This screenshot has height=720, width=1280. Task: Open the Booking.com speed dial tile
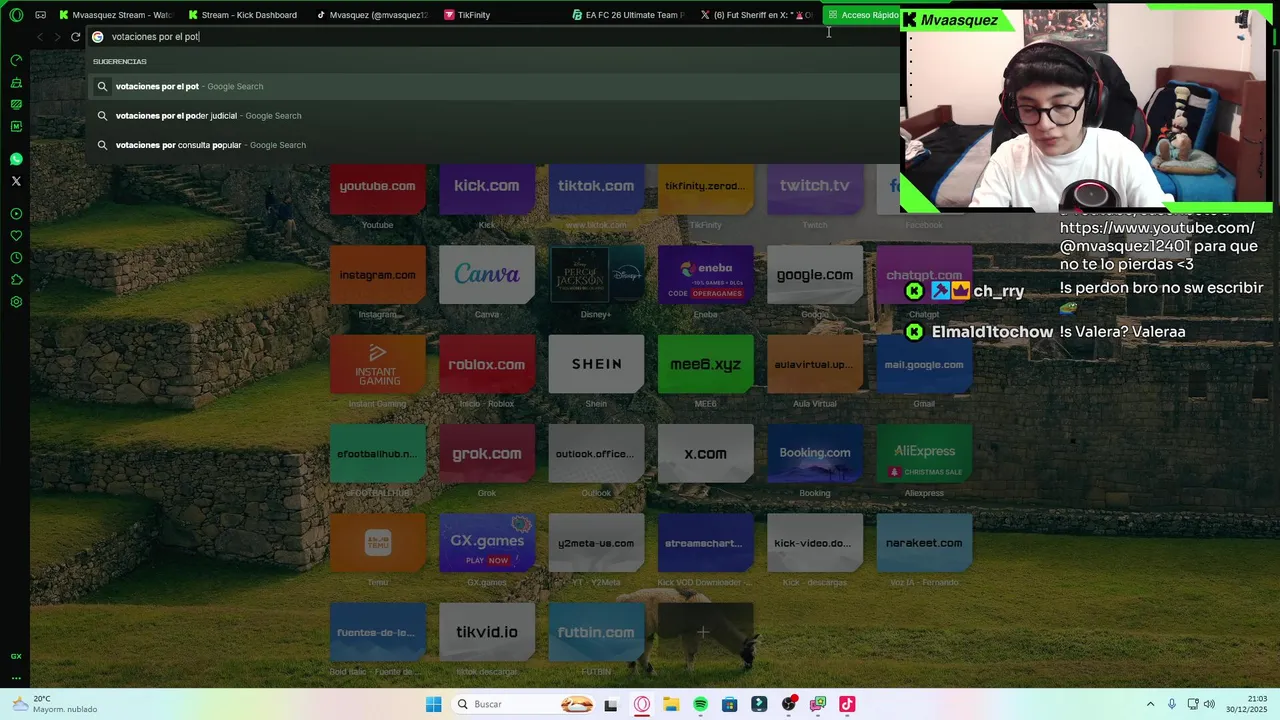point(815,453)
